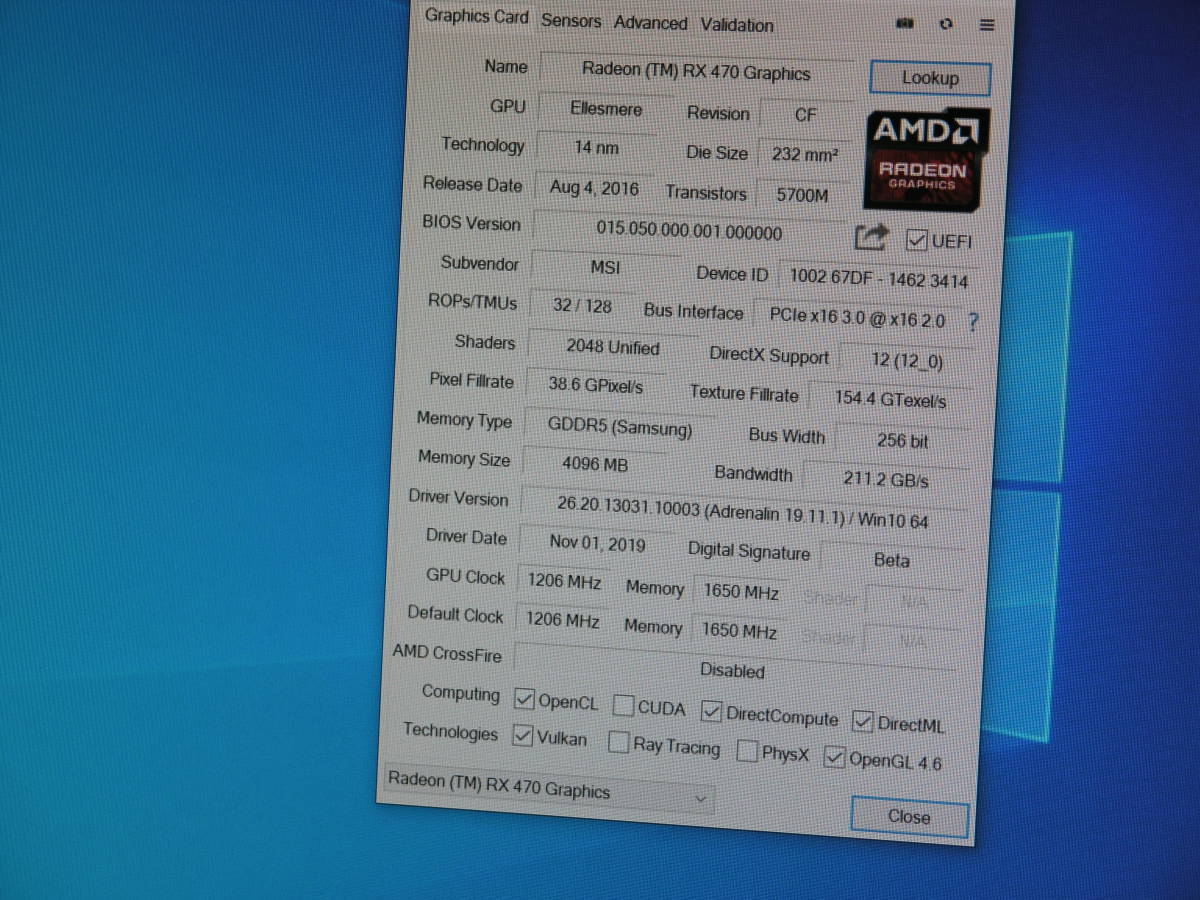Toggle the Vulkan checkbox
1200x900 pixels.
point(522,736)
